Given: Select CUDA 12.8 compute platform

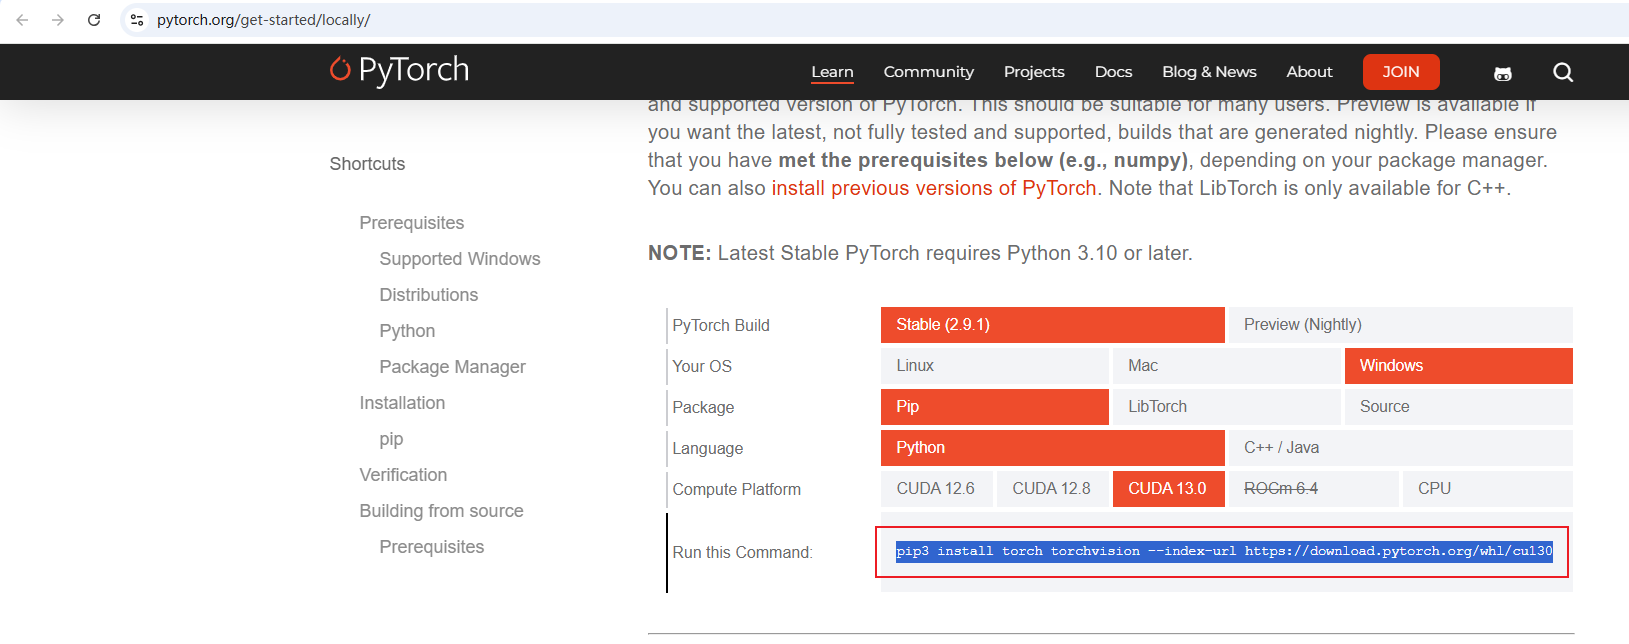Looking at the screenshot, I should click(x=1053, y=489).
